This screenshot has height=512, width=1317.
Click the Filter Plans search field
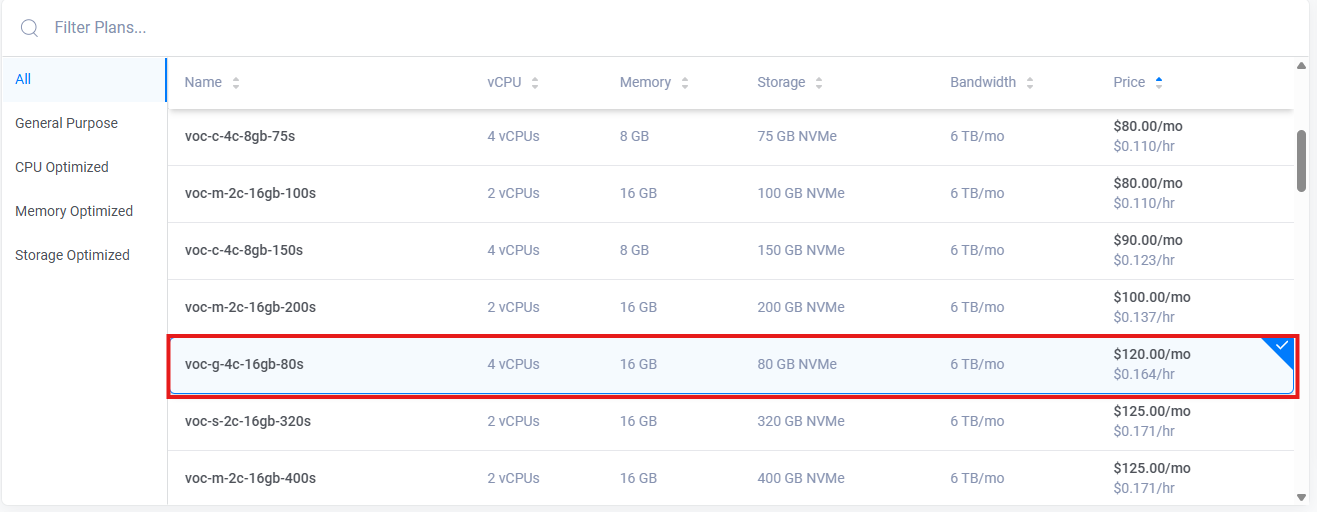point(600,28)
